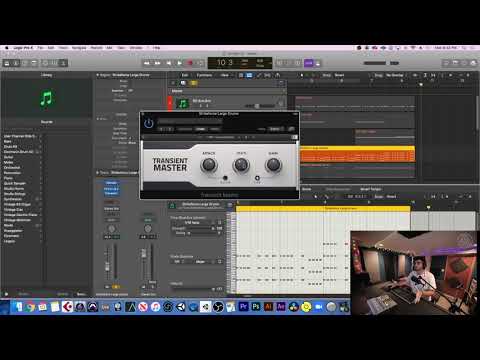Open the List Editors icon
The width and height of the screenshot is (480, 360).
[x=446, y=63]
